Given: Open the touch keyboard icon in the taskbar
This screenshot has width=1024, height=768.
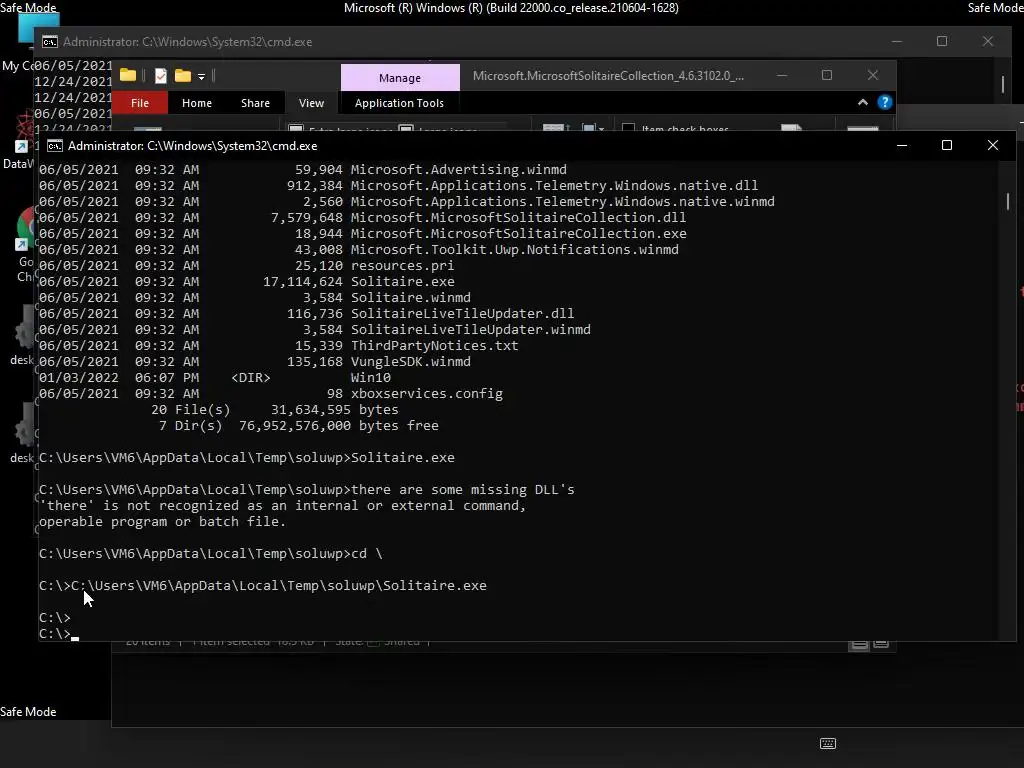Looking at the screenshot, I should pos(827,743).
